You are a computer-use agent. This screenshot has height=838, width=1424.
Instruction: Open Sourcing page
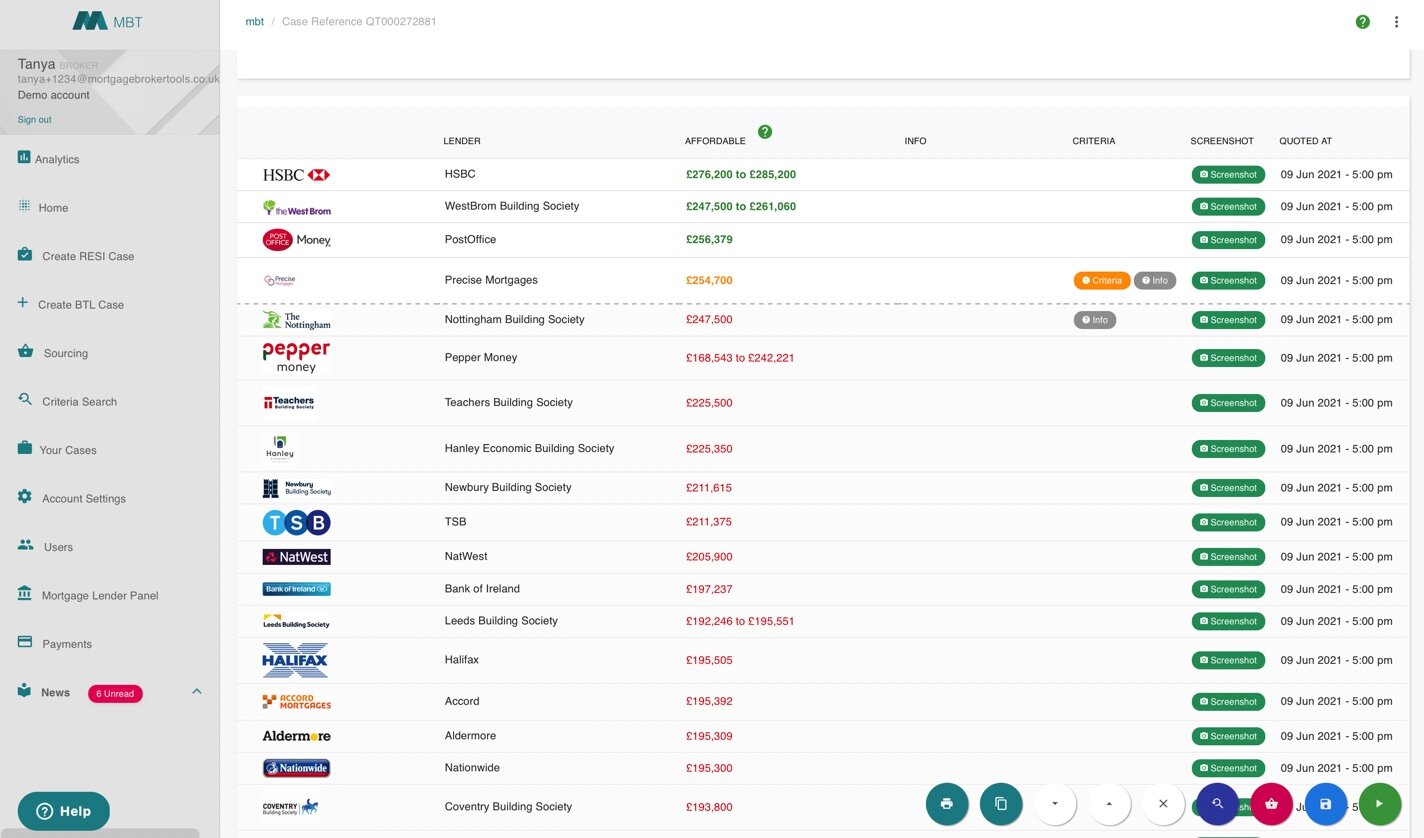[x=66, y=353]
